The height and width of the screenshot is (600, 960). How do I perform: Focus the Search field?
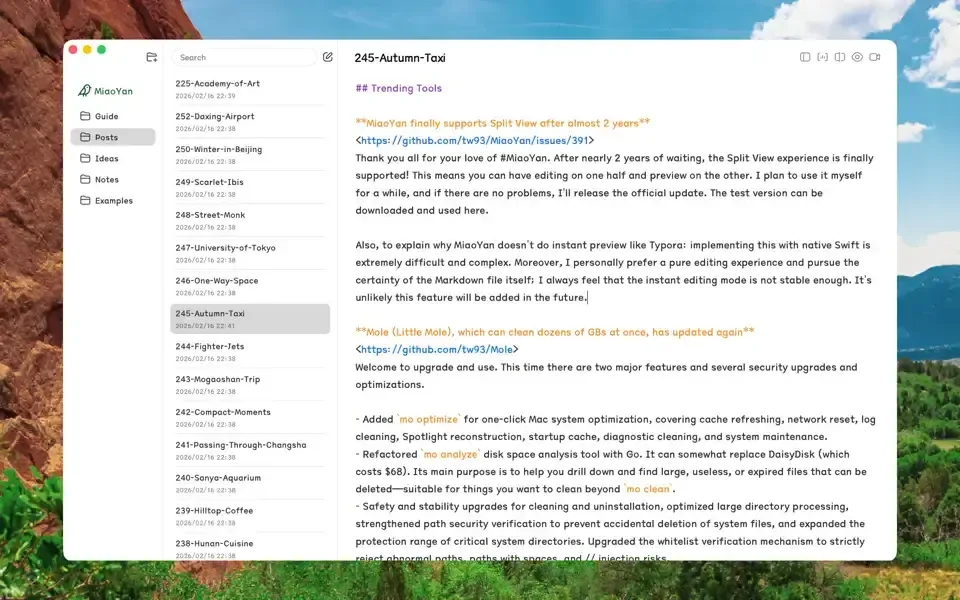coord(244,57)
